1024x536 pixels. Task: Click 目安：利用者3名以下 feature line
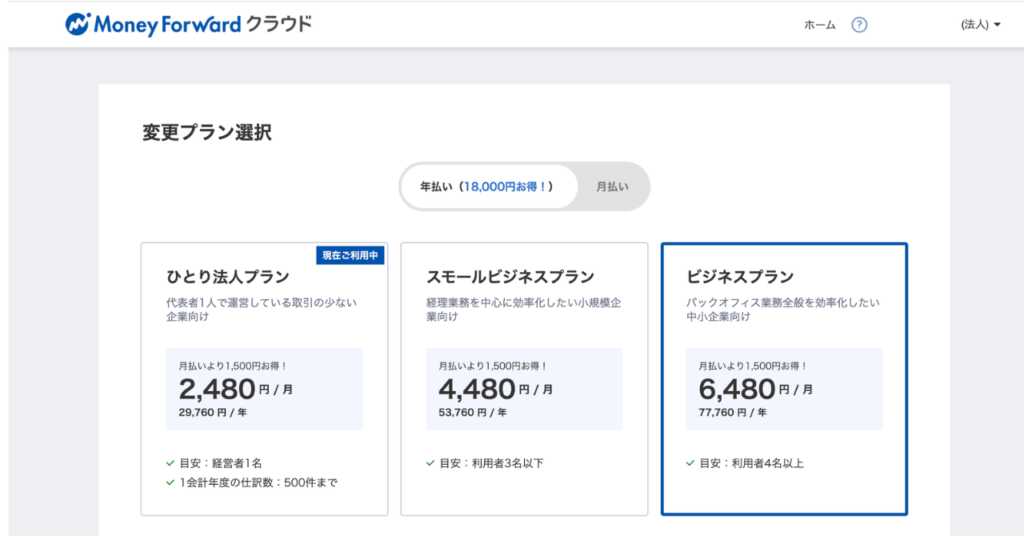click(x=485, y=463)
